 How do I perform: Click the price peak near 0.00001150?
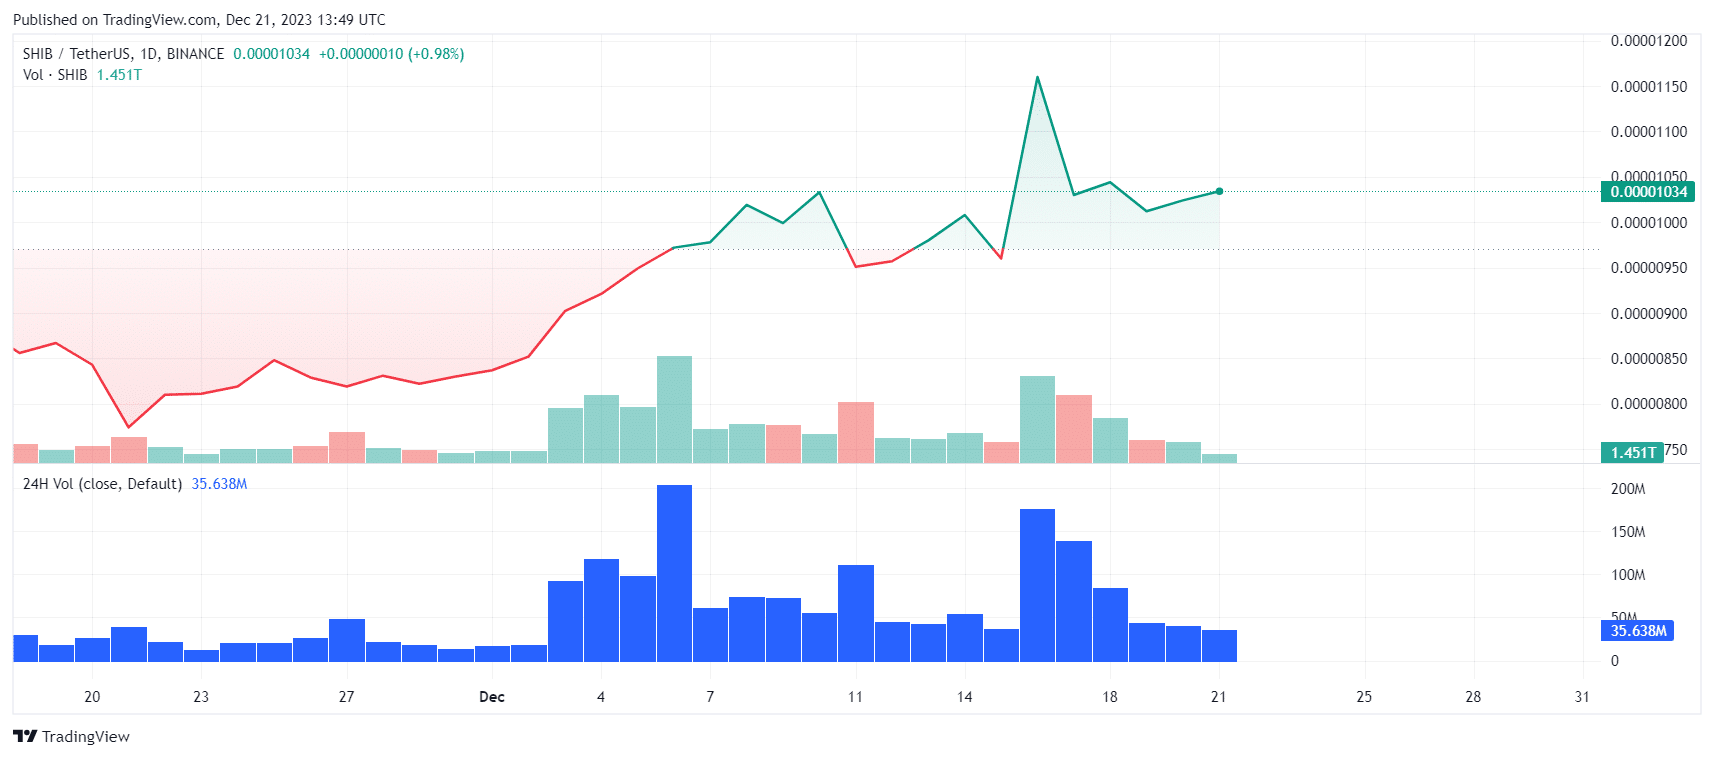(x=1037, y=77)
